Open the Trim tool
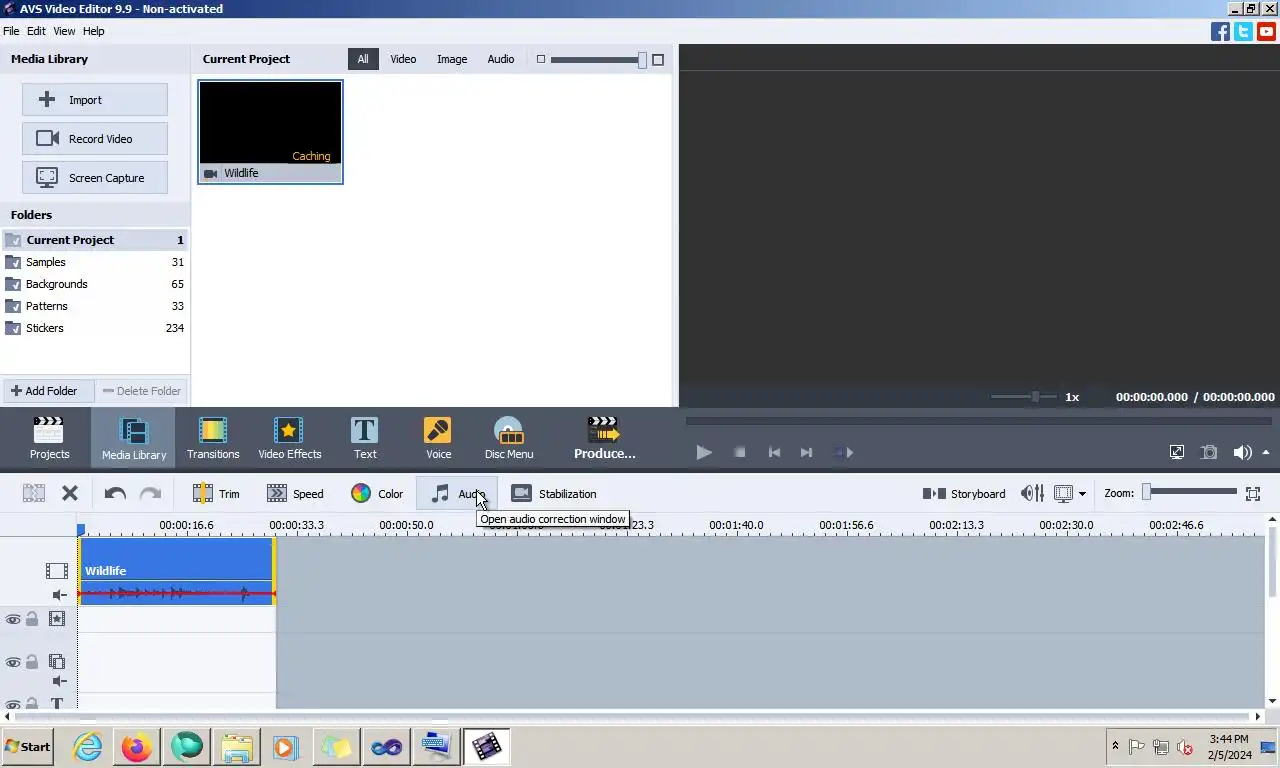This screenshot has width=1280, height=768. point(216,493)
